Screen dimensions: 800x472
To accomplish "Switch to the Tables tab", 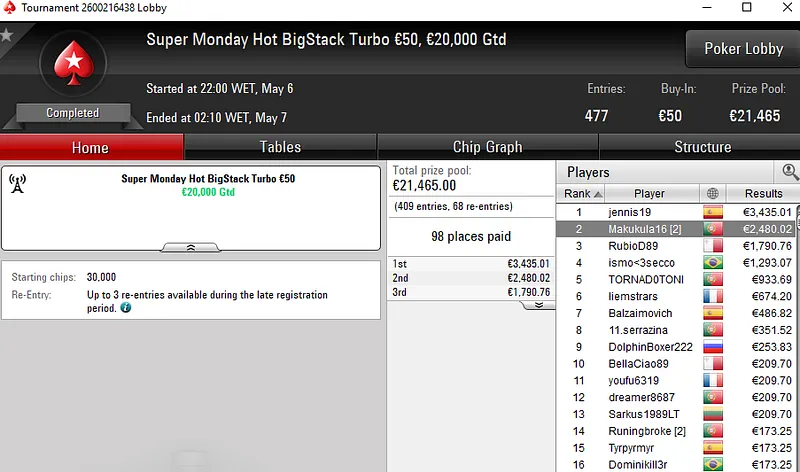I will tap(280, 147).
